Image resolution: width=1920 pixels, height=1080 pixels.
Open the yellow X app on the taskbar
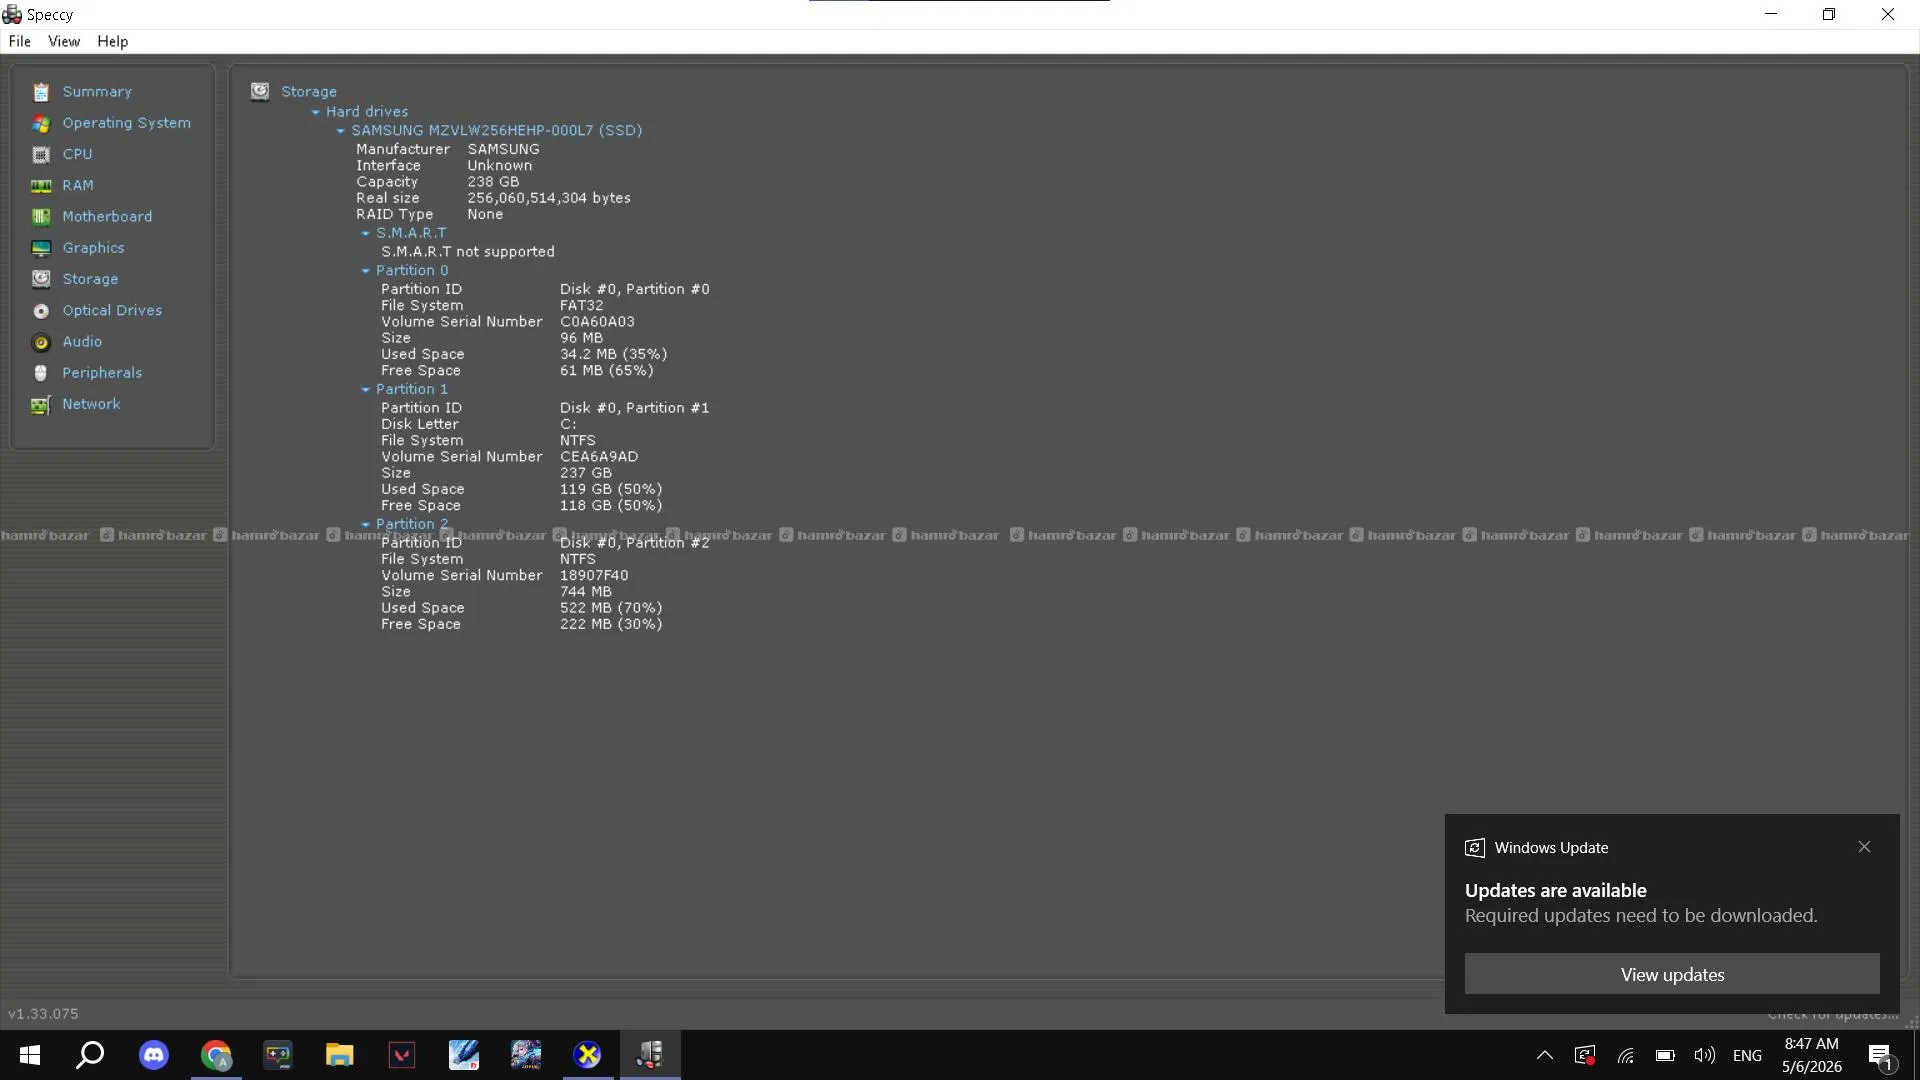588,1055
